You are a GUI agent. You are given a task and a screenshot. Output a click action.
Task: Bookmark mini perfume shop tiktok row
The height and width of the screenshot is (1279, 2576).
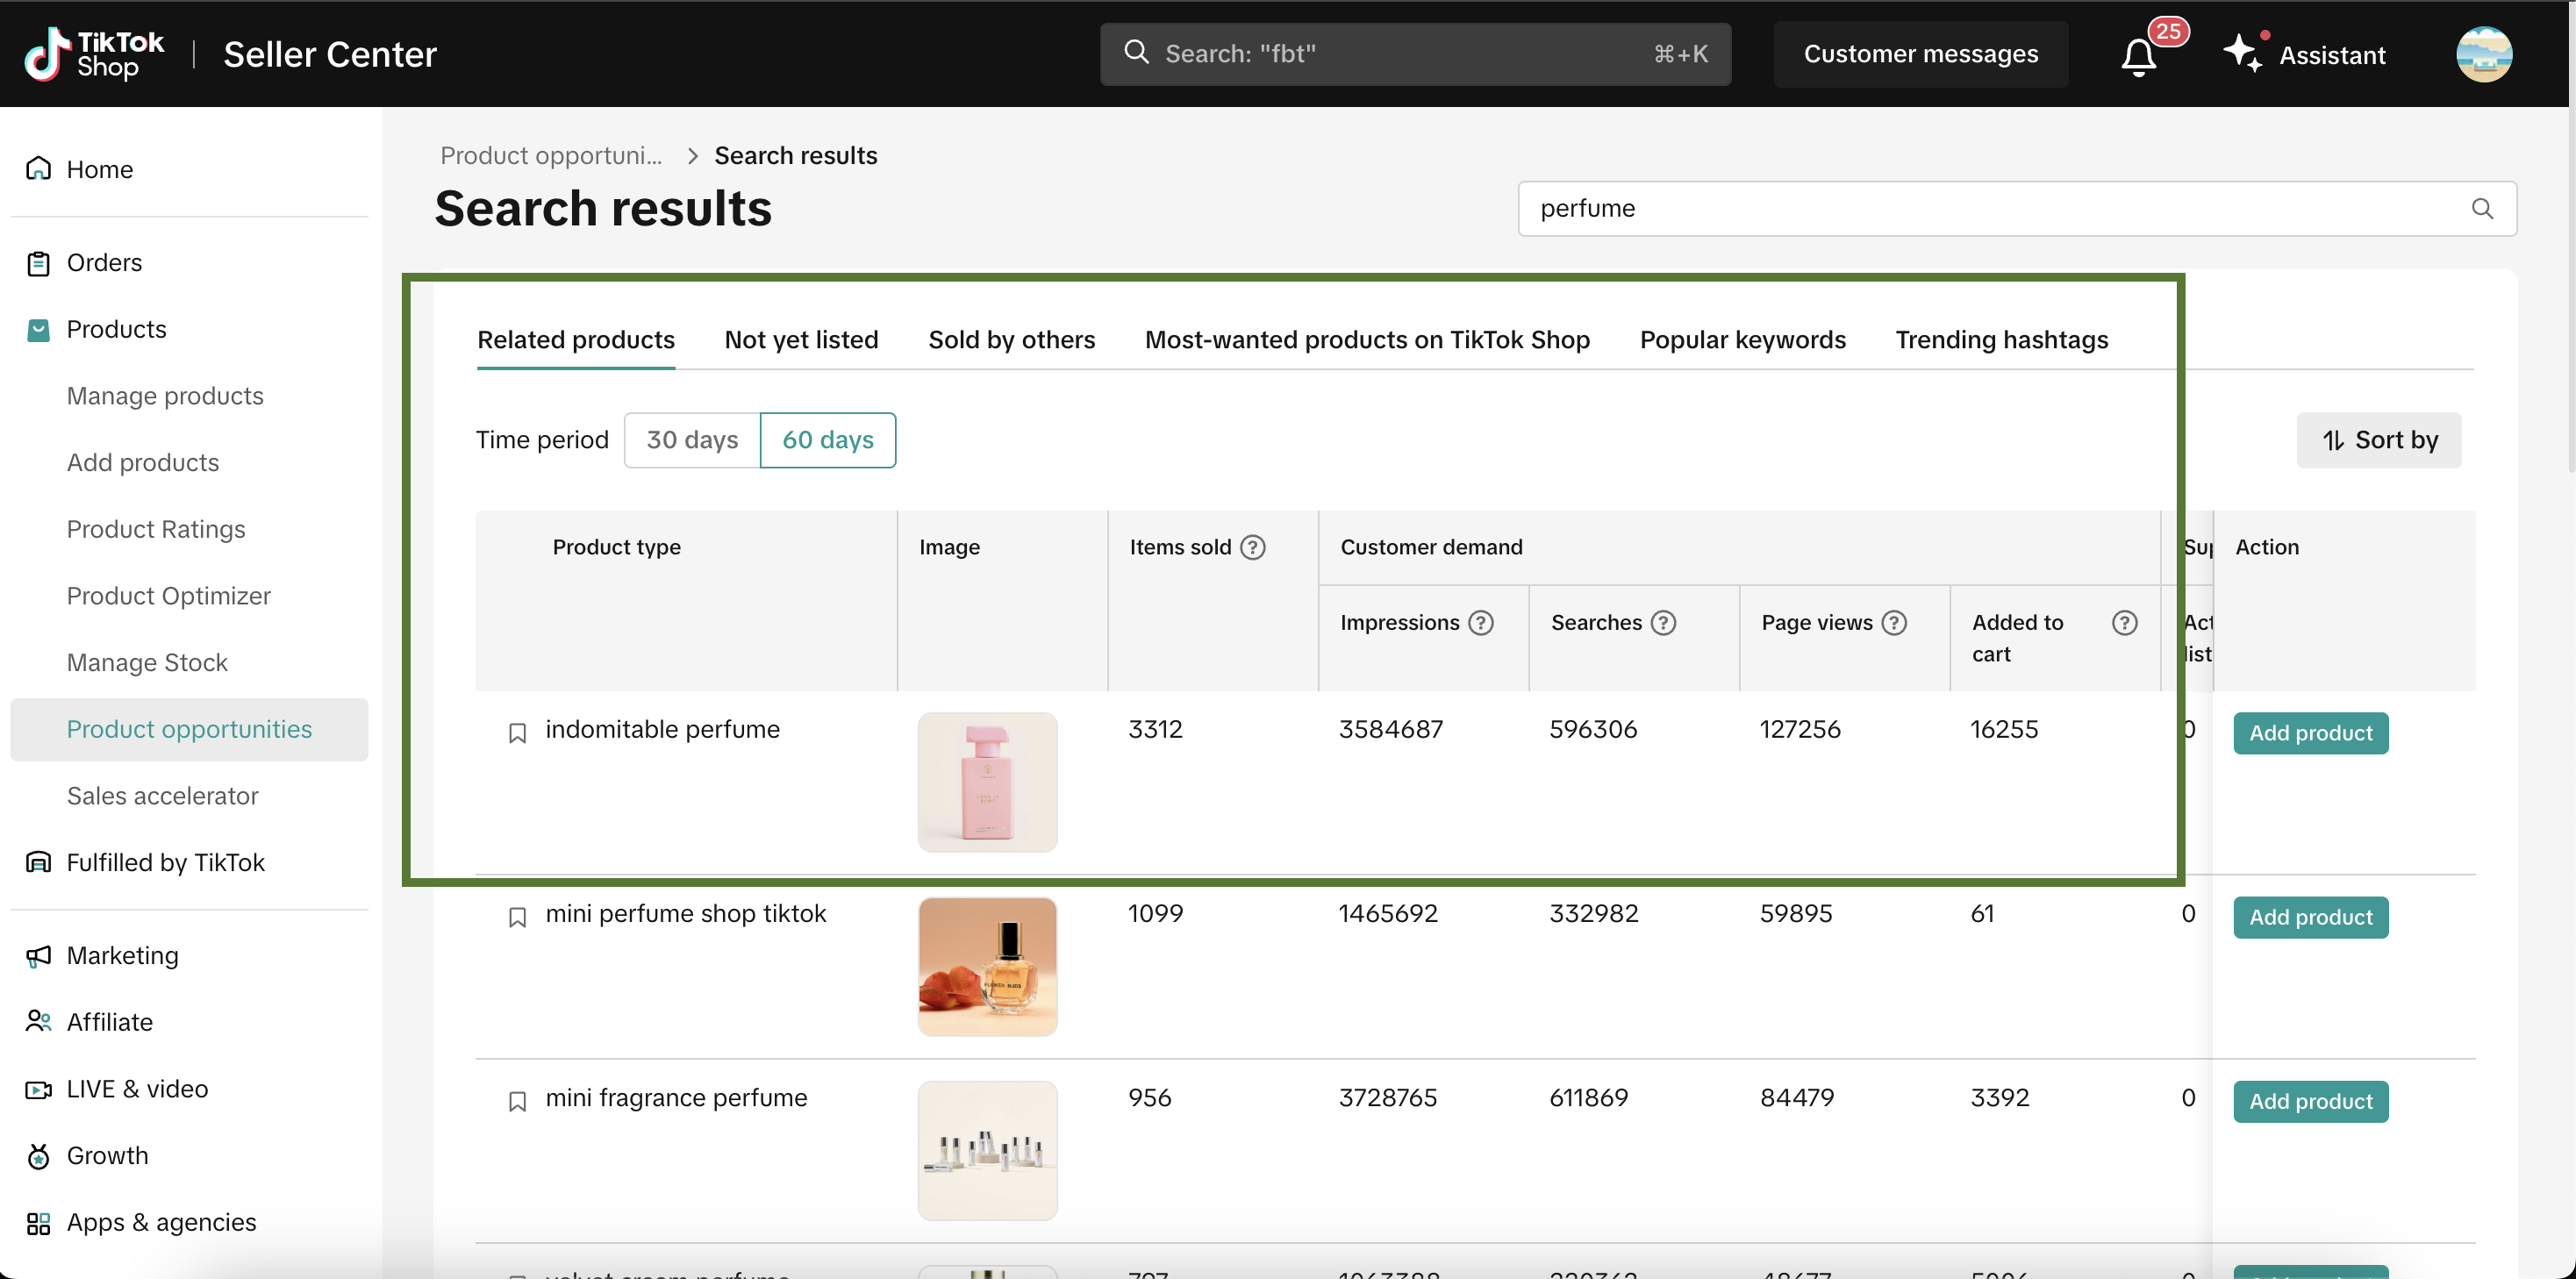point(517,917)
